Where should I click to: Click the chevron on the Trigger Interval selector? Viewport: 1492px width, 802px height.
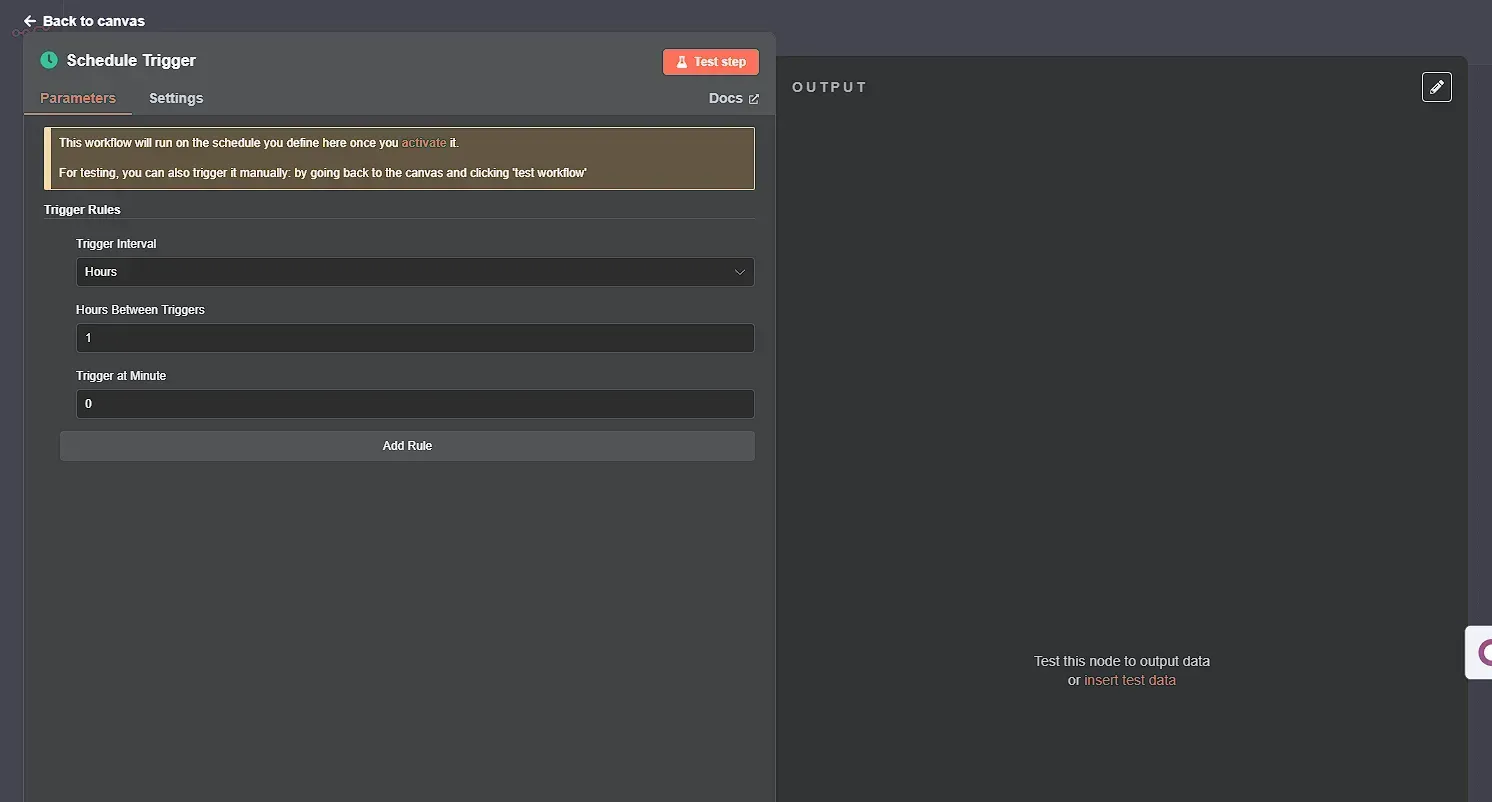[x=740, y=272]
